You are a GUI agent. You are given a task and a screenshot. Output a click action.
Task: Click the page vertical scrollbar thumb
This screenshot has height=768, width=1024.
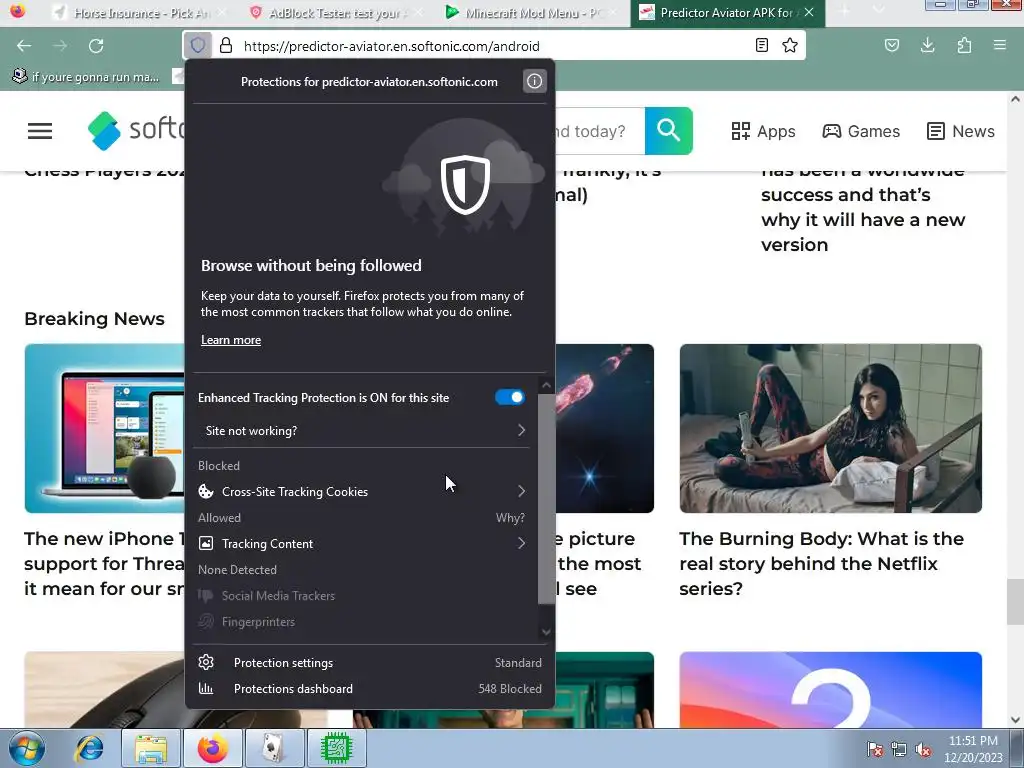pyautogui.click(x=1015, y=601)
